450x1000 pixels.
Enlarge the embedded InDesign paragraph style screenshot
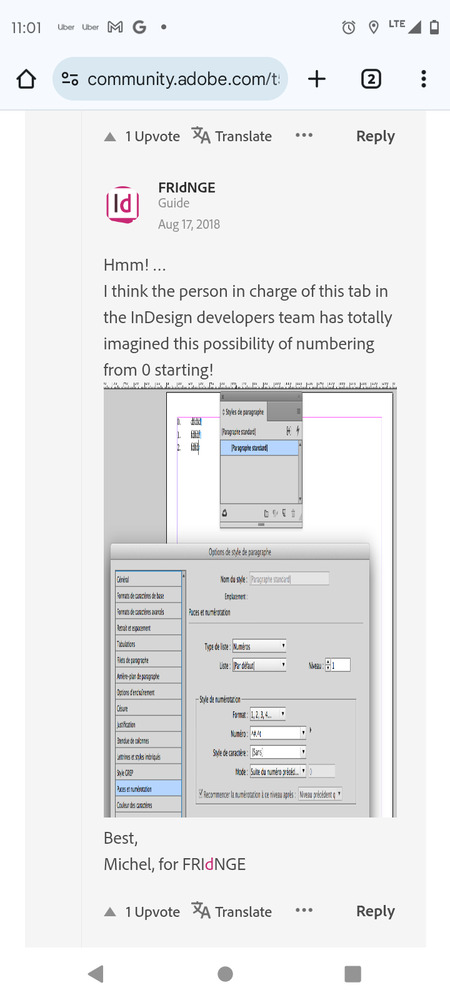click(x=250, y=599)
